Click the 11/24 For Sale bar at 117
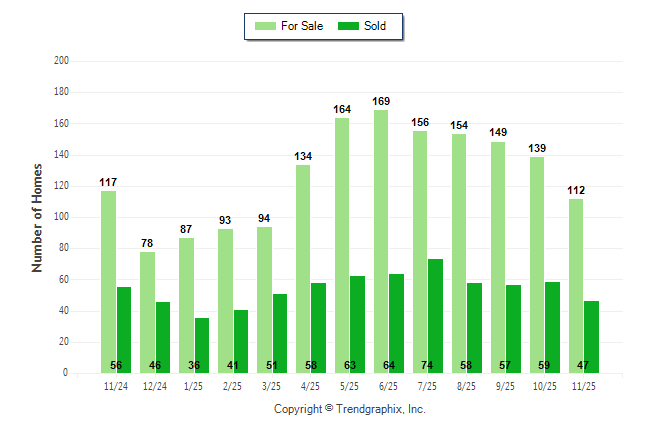 point(108,281)
